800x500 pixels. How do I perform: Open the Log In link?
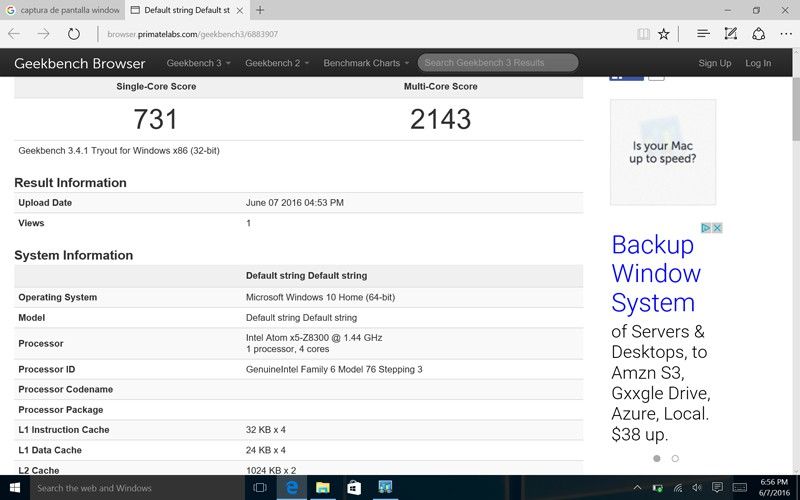758,63
